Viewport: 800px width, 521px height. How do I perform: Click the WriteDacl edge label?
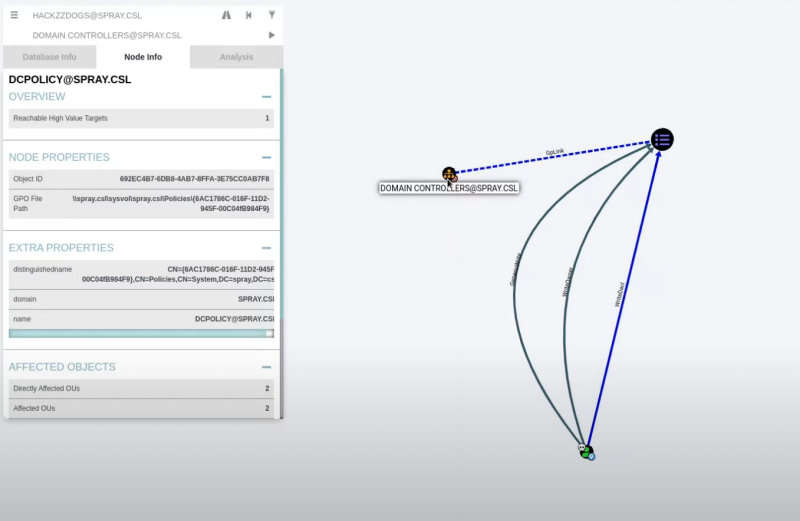619,294
